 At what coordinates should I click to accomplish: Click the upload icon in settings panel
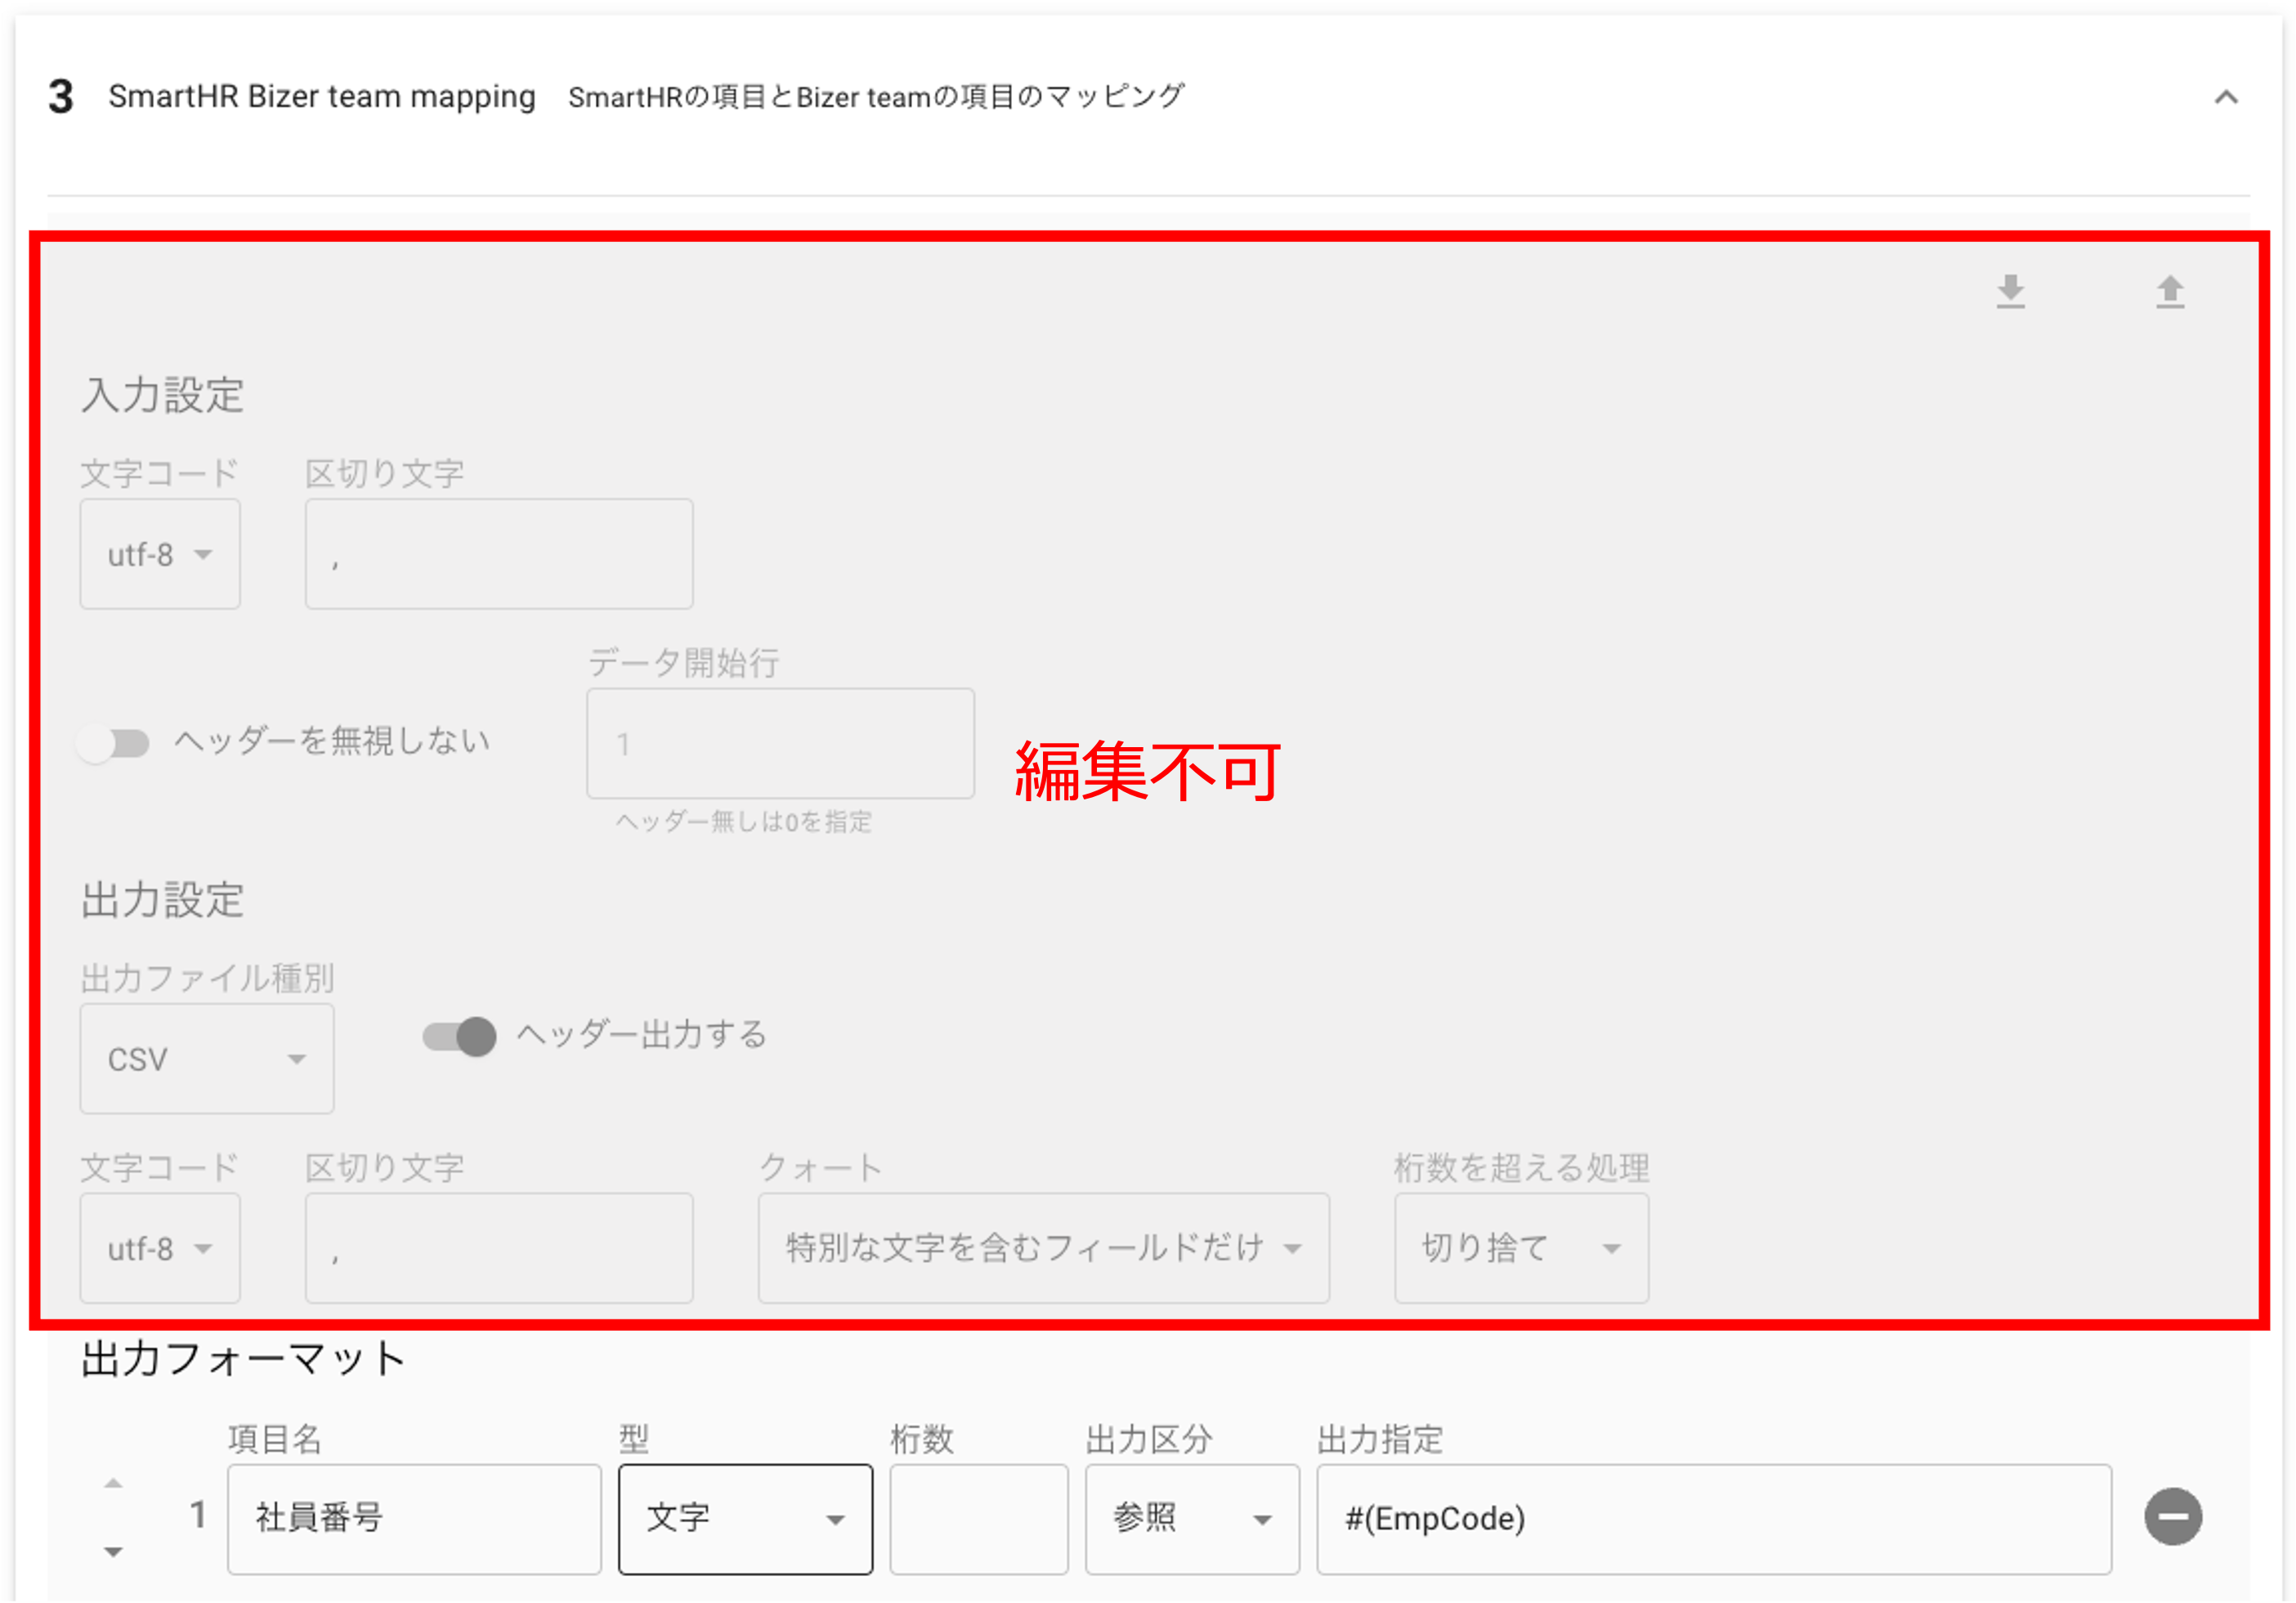pos(2169,291)
